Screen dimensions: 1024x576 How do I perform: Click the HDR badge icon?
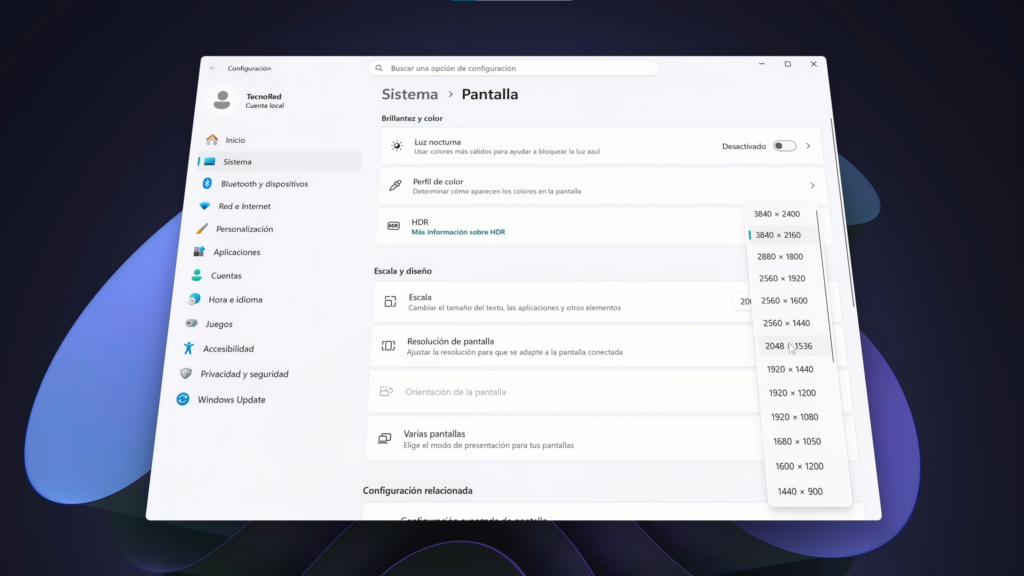[x=393, y=226]
